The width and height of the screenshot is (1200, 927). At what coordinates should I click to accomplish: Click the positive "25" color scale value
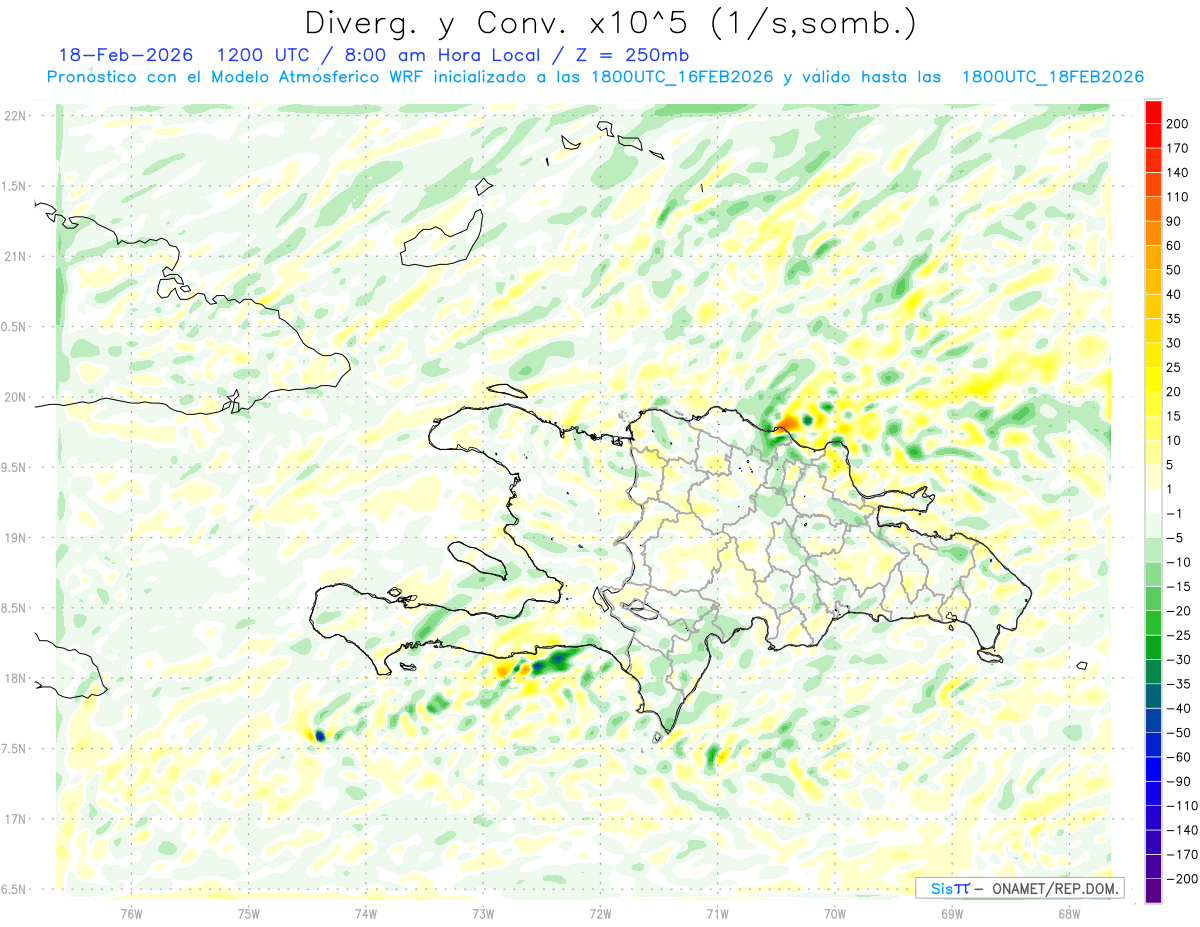click(x=1175, y=367)
